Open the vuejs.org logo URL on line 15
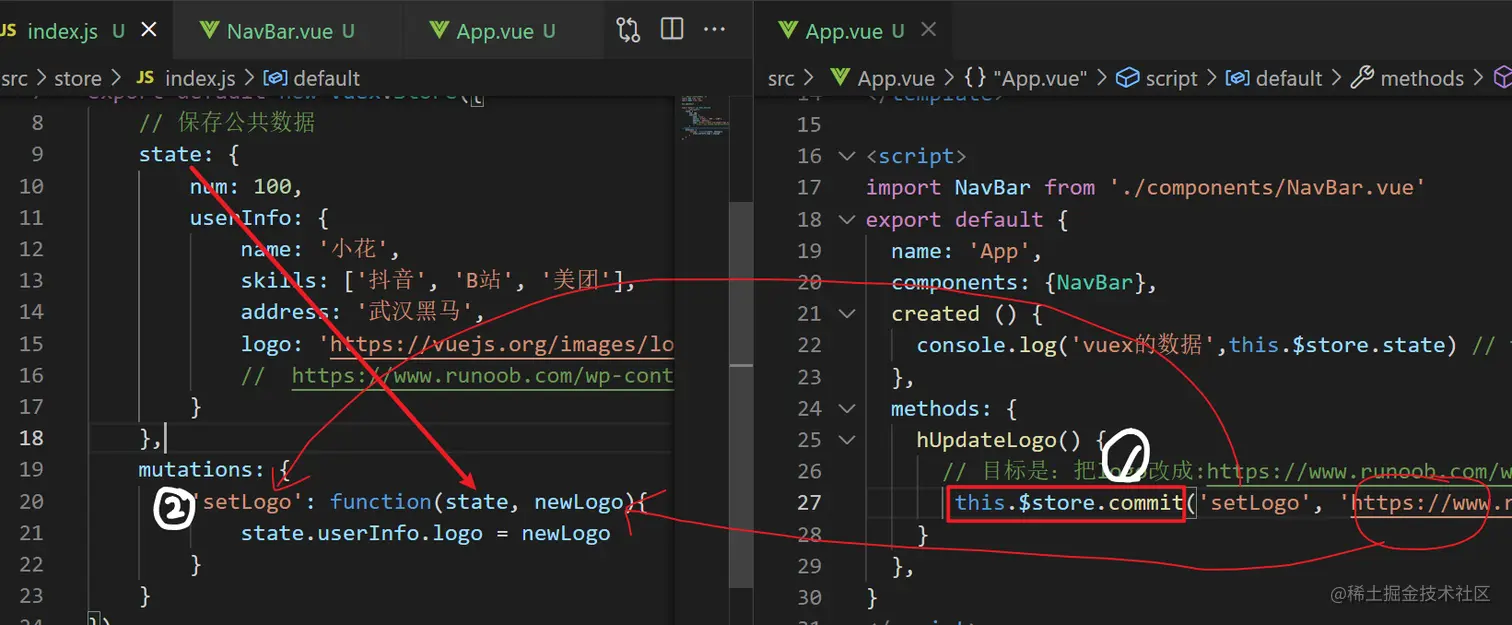This screenshot has width=1512, height=625. (502, 344)
